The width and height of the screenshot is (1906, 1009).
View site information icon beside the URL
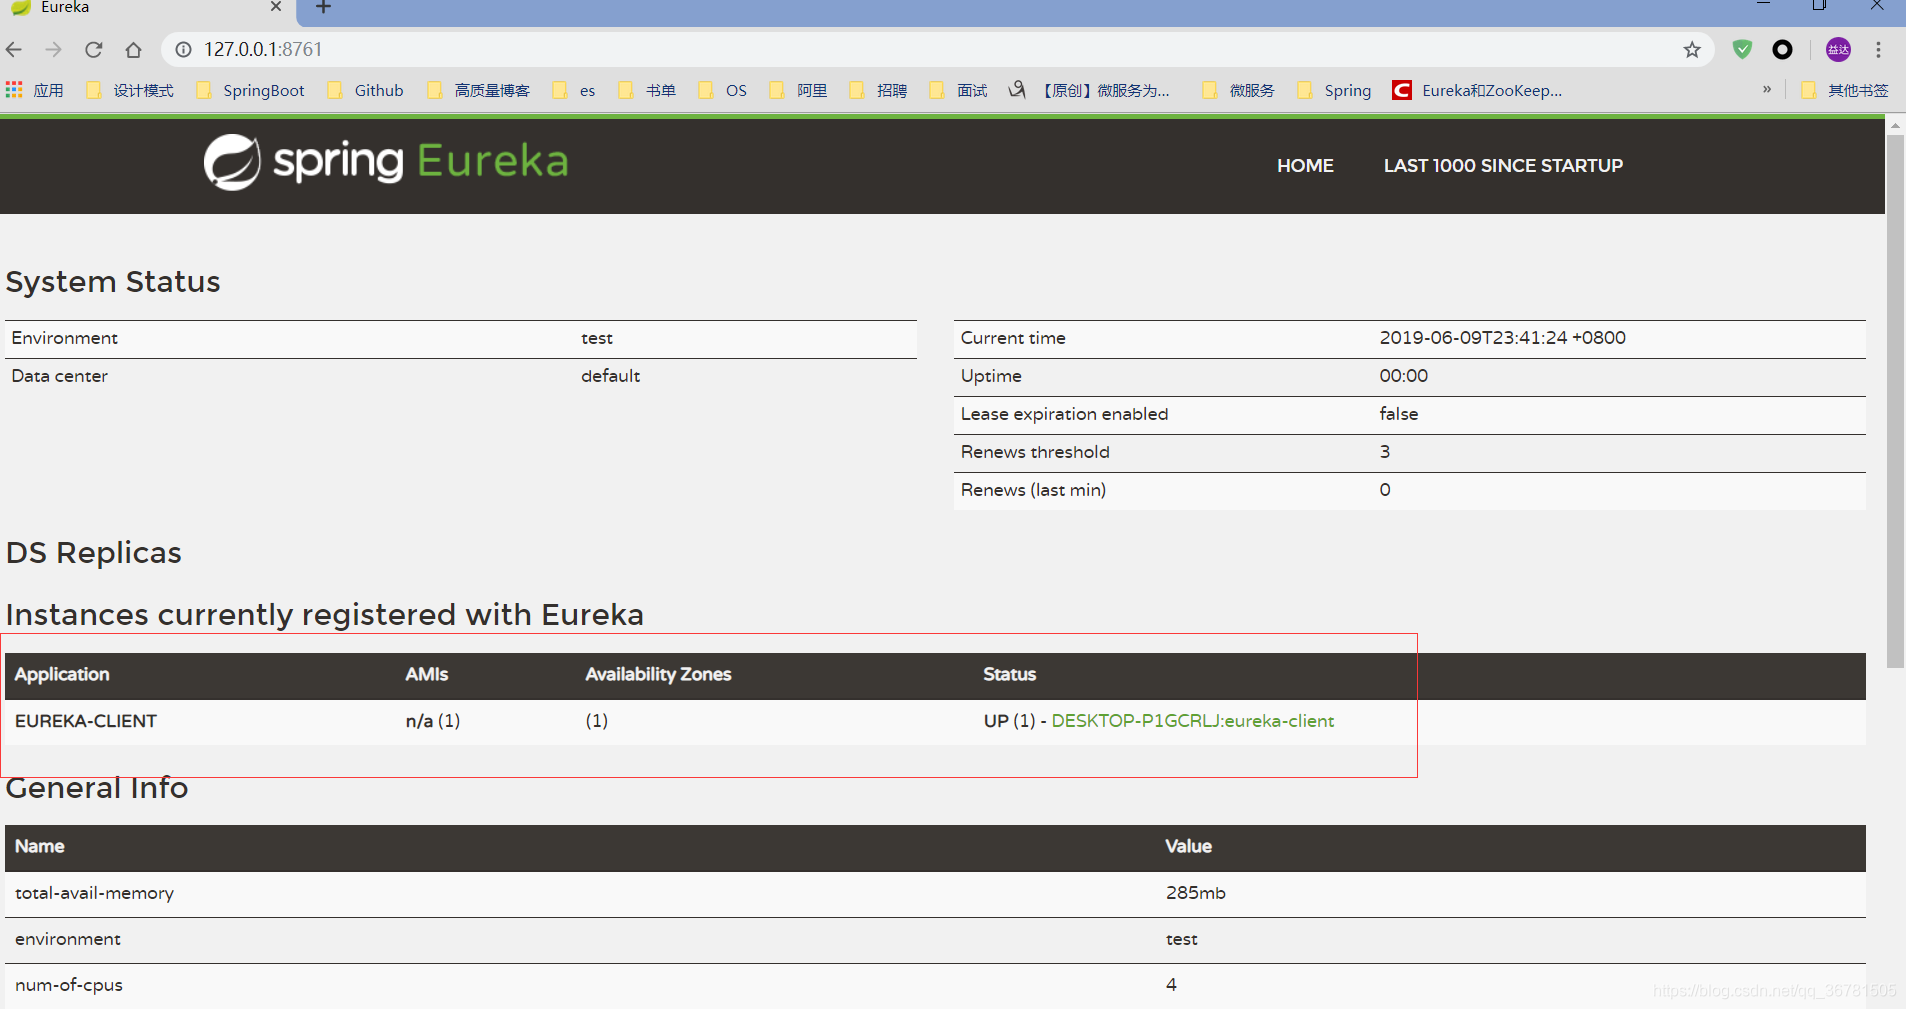pyautogui.click(x=183, y=49)
